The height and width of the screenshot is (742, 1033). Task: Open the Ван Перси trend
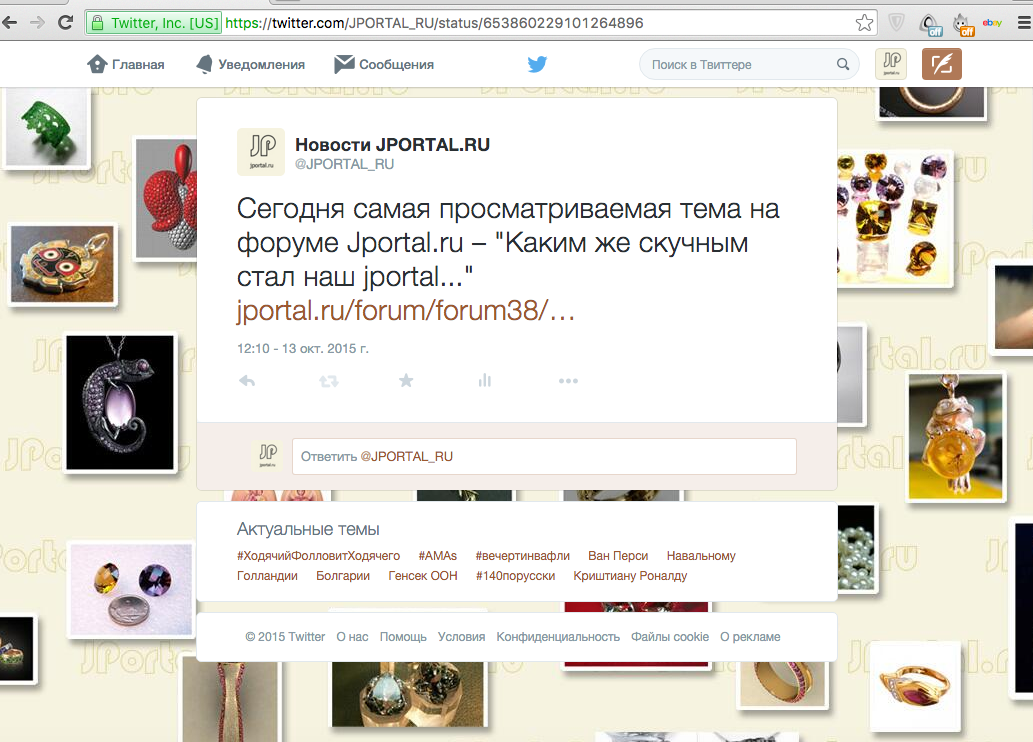618,556
